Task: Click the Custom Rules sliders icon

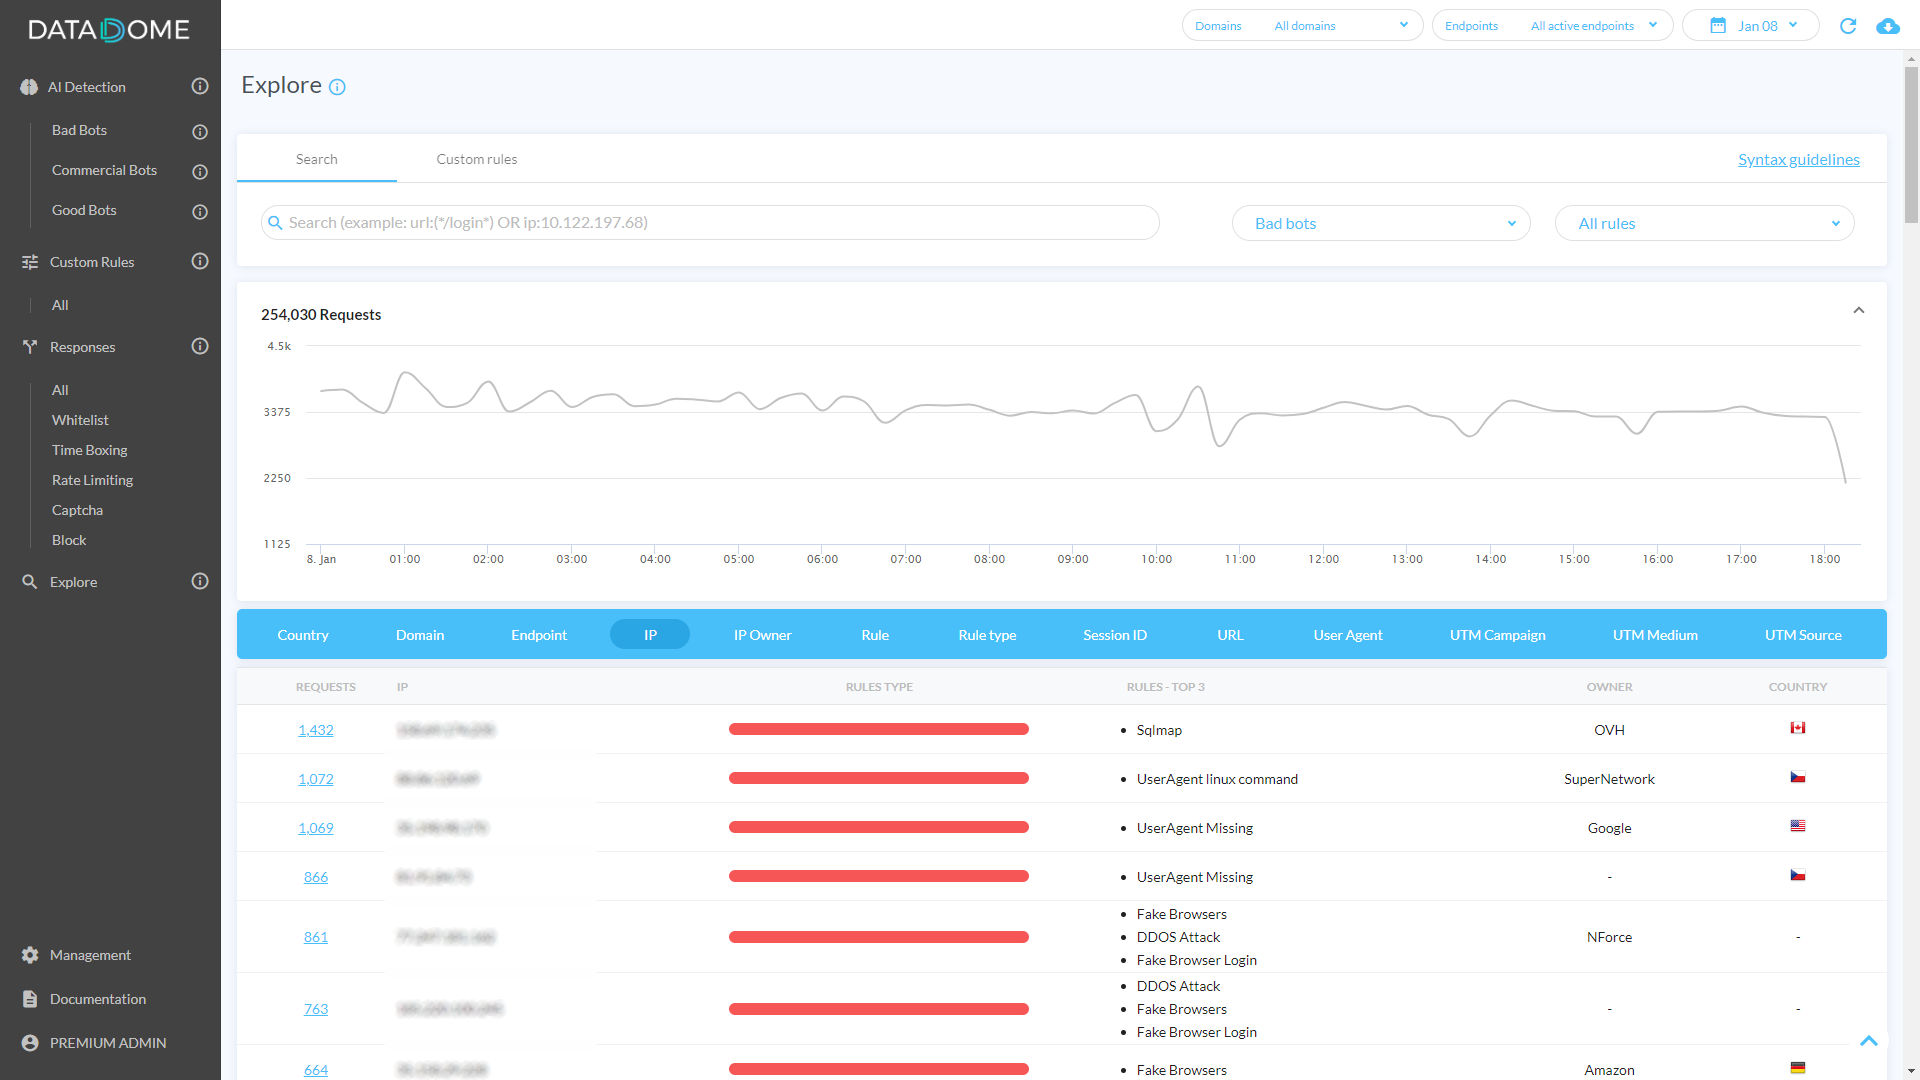Action: [x=30, y=262]
